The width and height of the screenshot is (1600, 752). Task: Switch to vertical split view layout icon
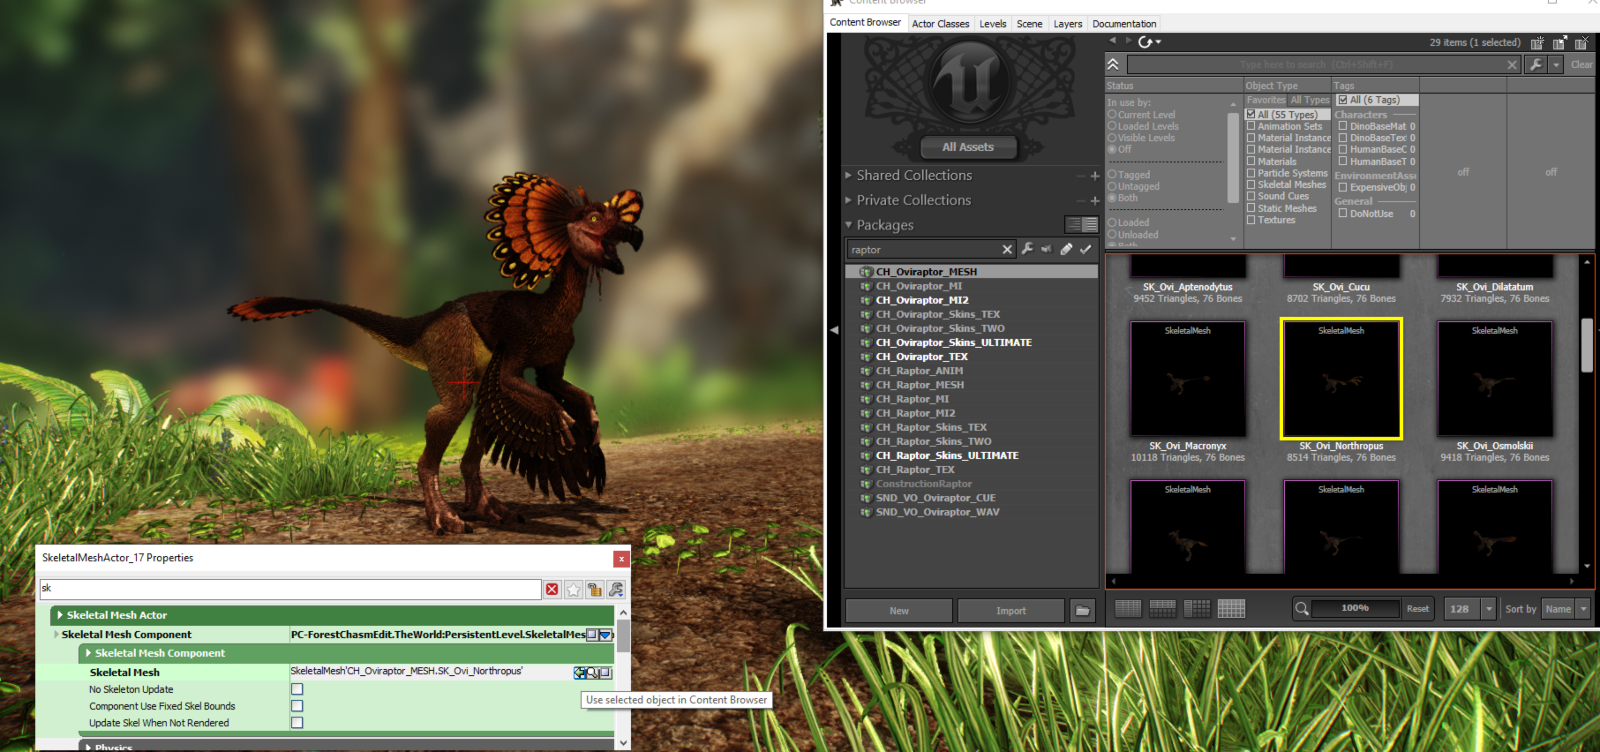1197,608
